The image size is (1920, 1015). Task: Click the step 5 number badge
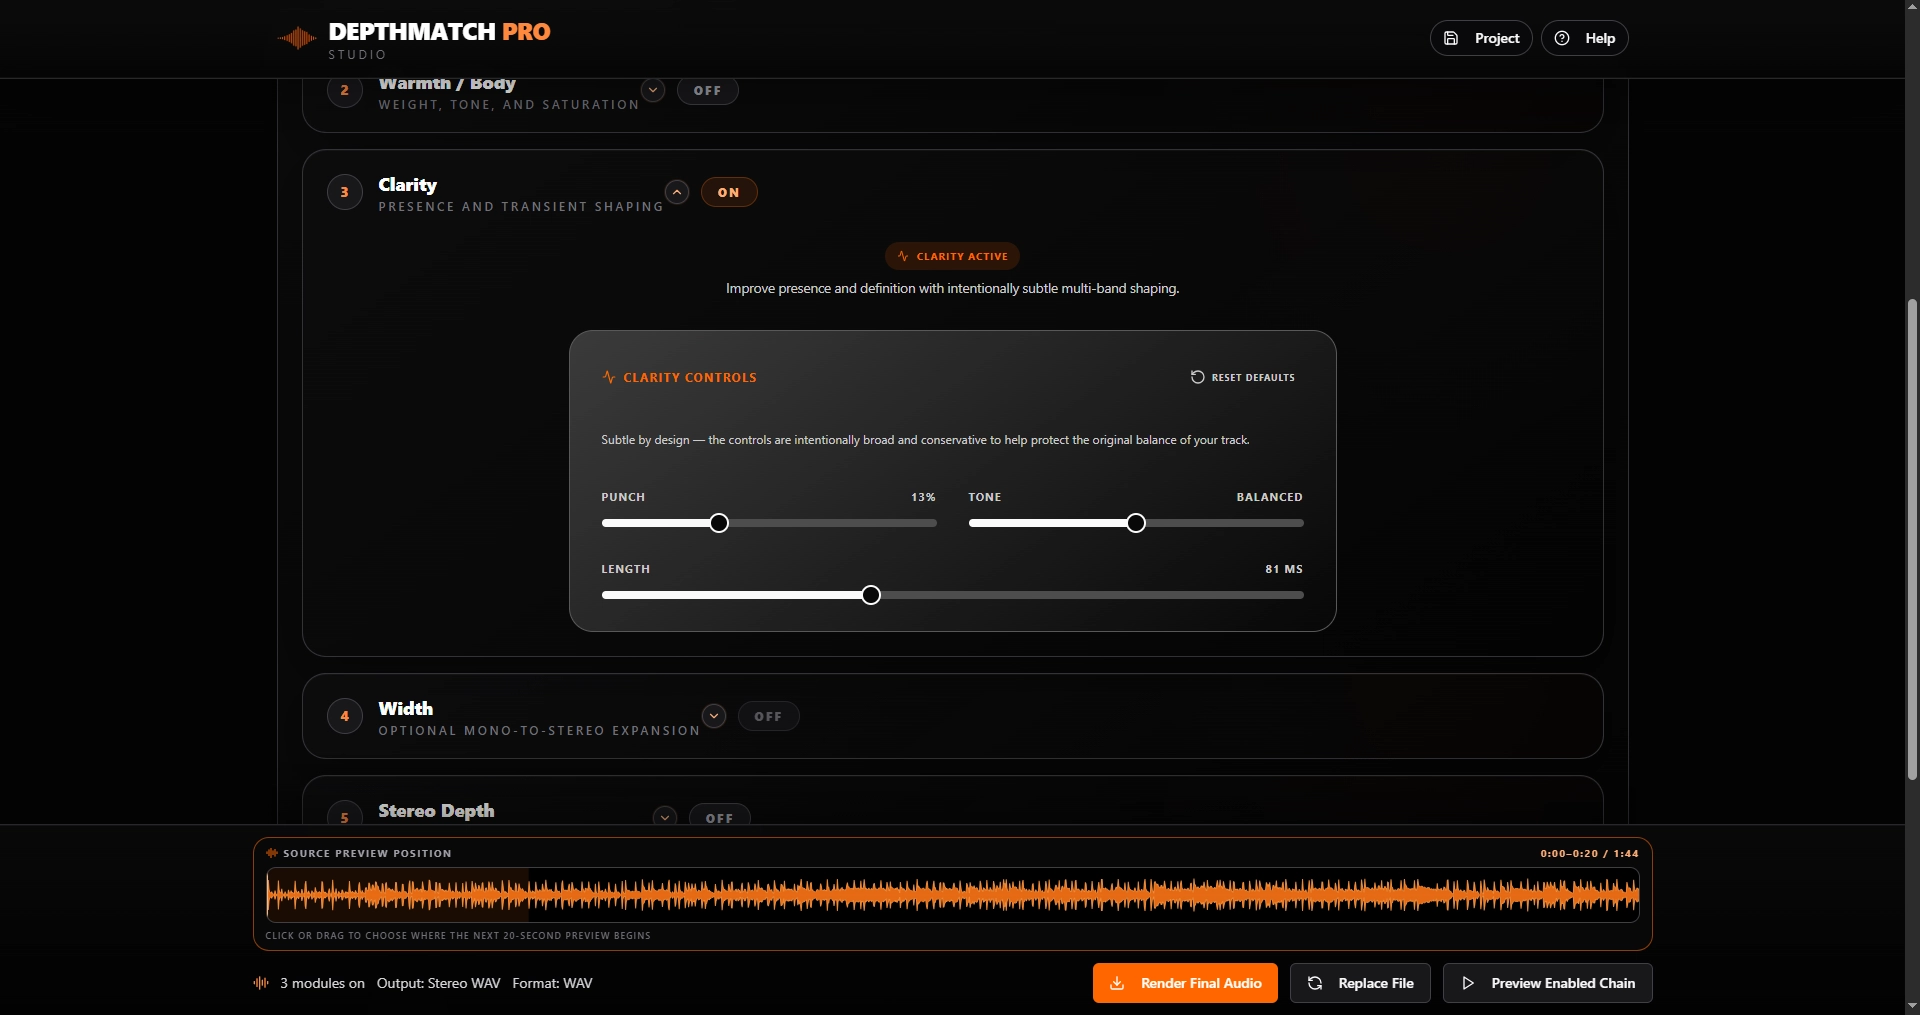coord(345,815)
